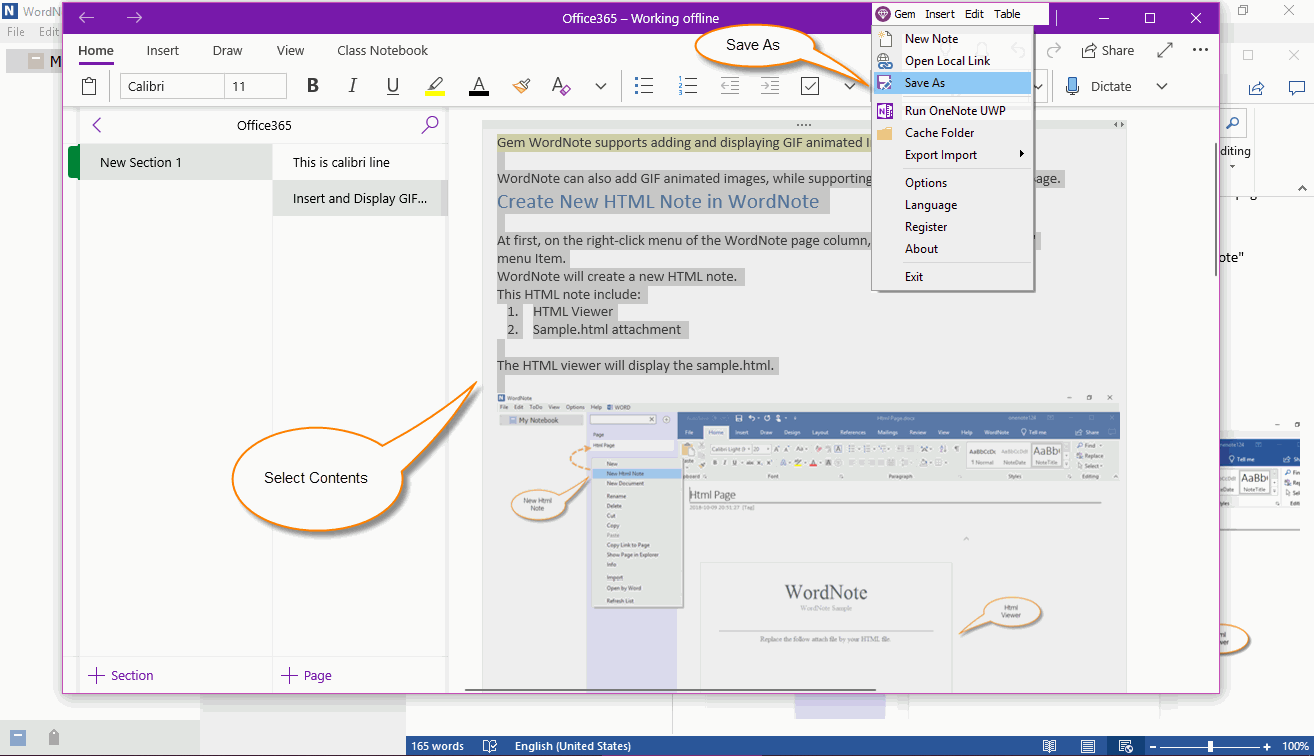Viewport: 1314px width, 756px height.
Task: Switch to Print Layout view in status bar
Action: tap(1087, 746)
